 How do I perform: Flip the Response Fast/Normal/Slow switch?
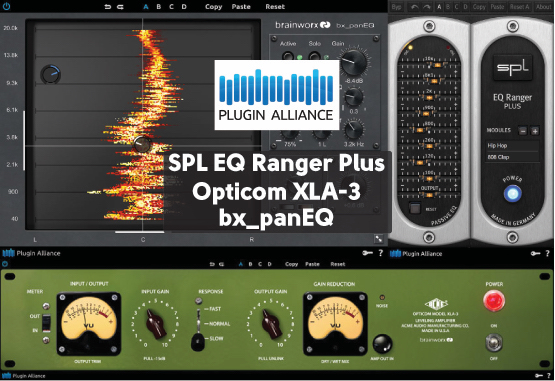coord(198,331)
